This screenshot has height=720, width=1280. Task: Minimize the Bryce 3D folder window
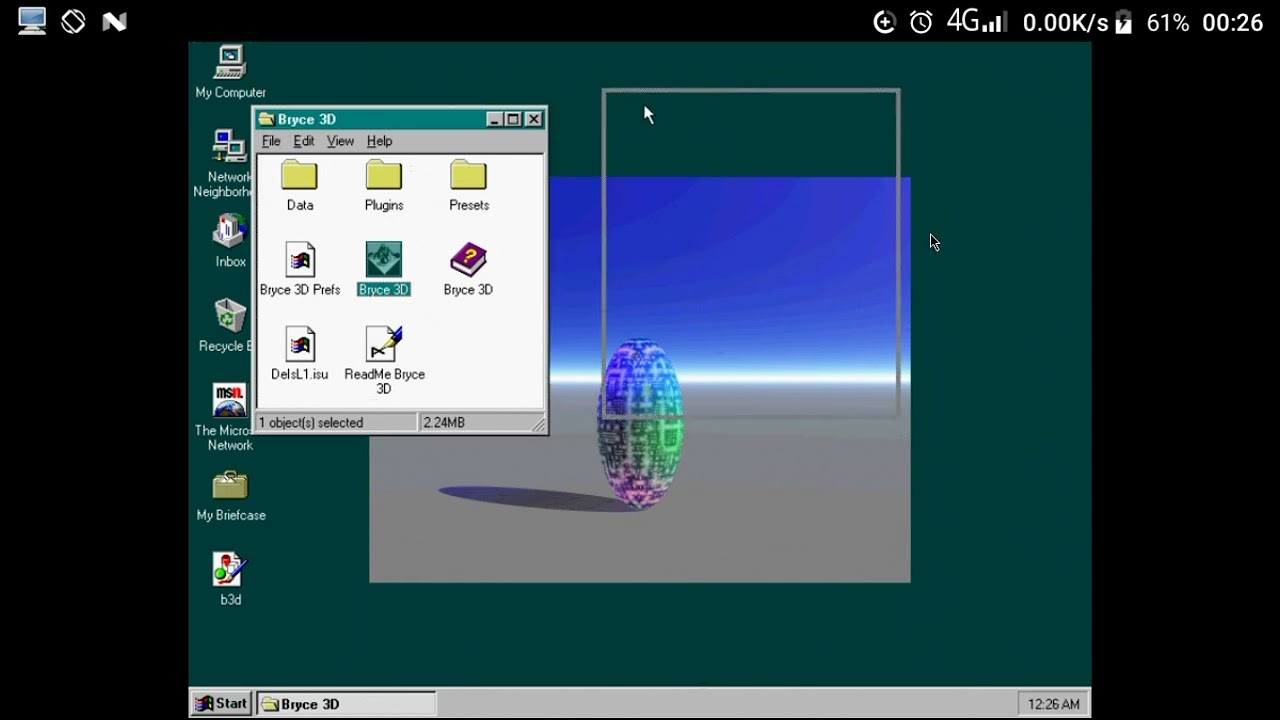[494, 119]
